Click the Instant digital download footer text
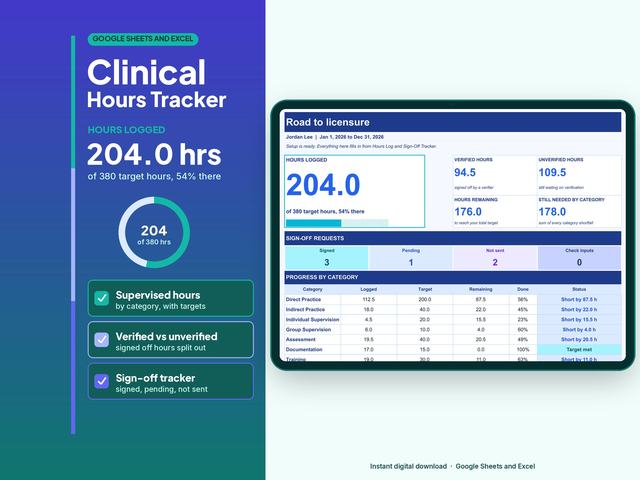 click(x=408, y=466)
